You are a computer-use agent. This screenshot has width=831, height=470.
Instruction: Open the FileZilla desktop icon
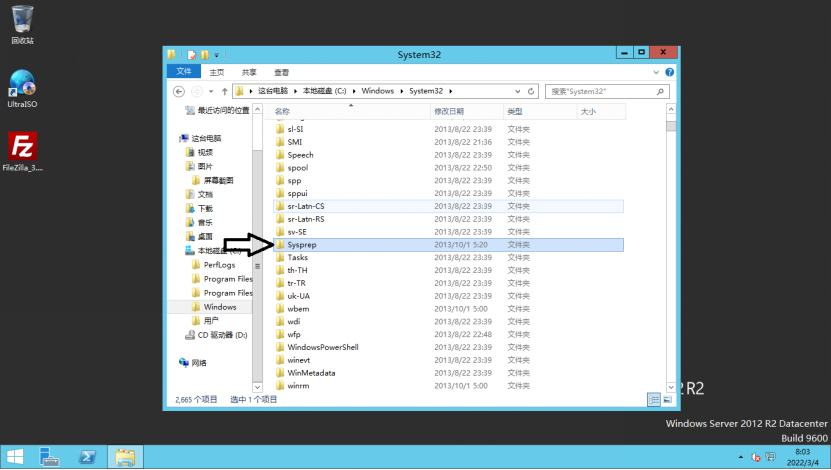[22, 152]
